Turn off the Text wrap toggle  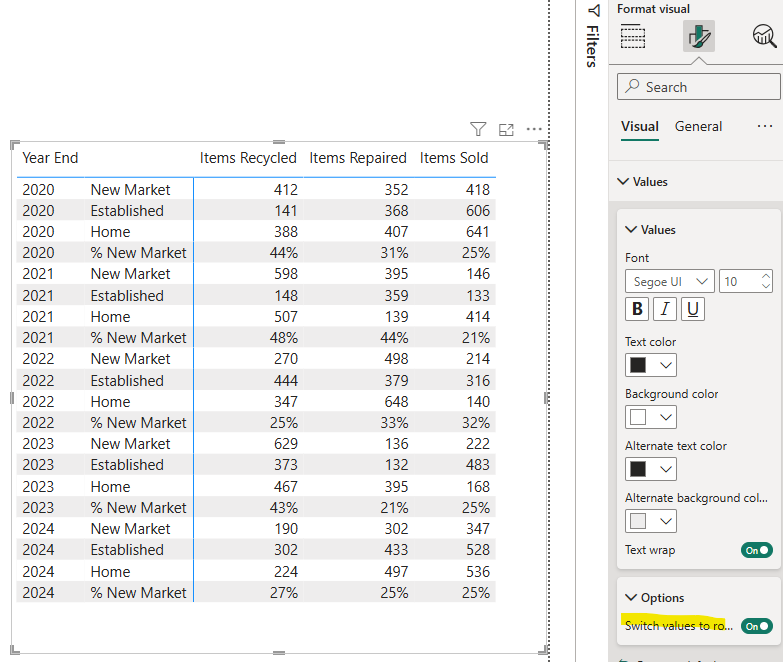(x=757, y=550)
